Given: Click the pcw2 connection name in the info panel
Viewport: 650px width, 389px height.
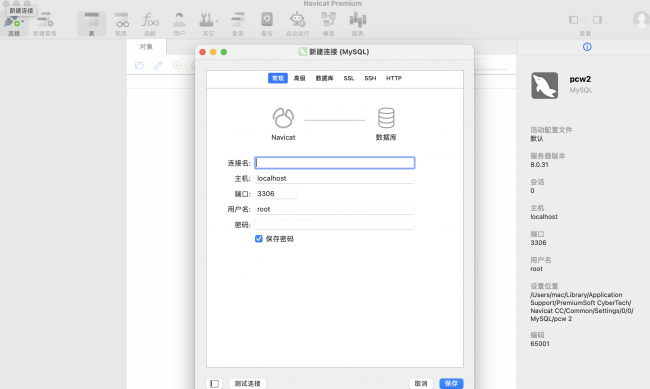Looking at the screenshot, I should (x=580, y=79).
